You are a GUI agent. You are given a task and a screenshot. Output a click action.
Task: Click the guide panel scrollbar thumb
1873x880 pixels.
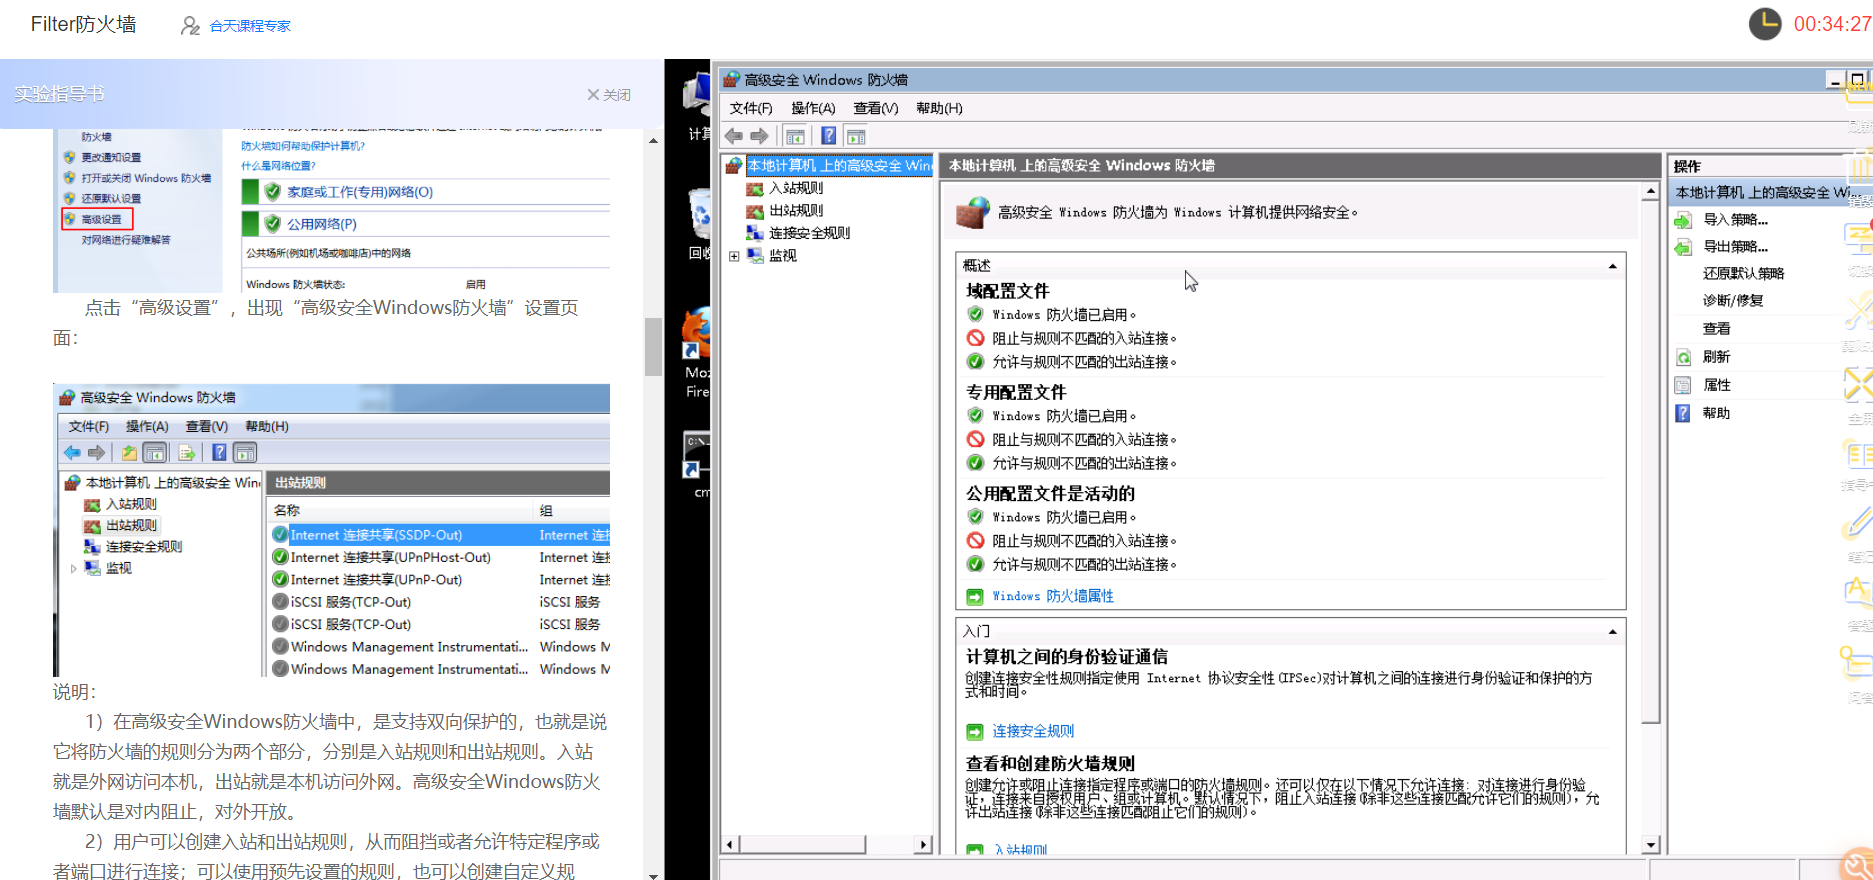tap(653, 346)
